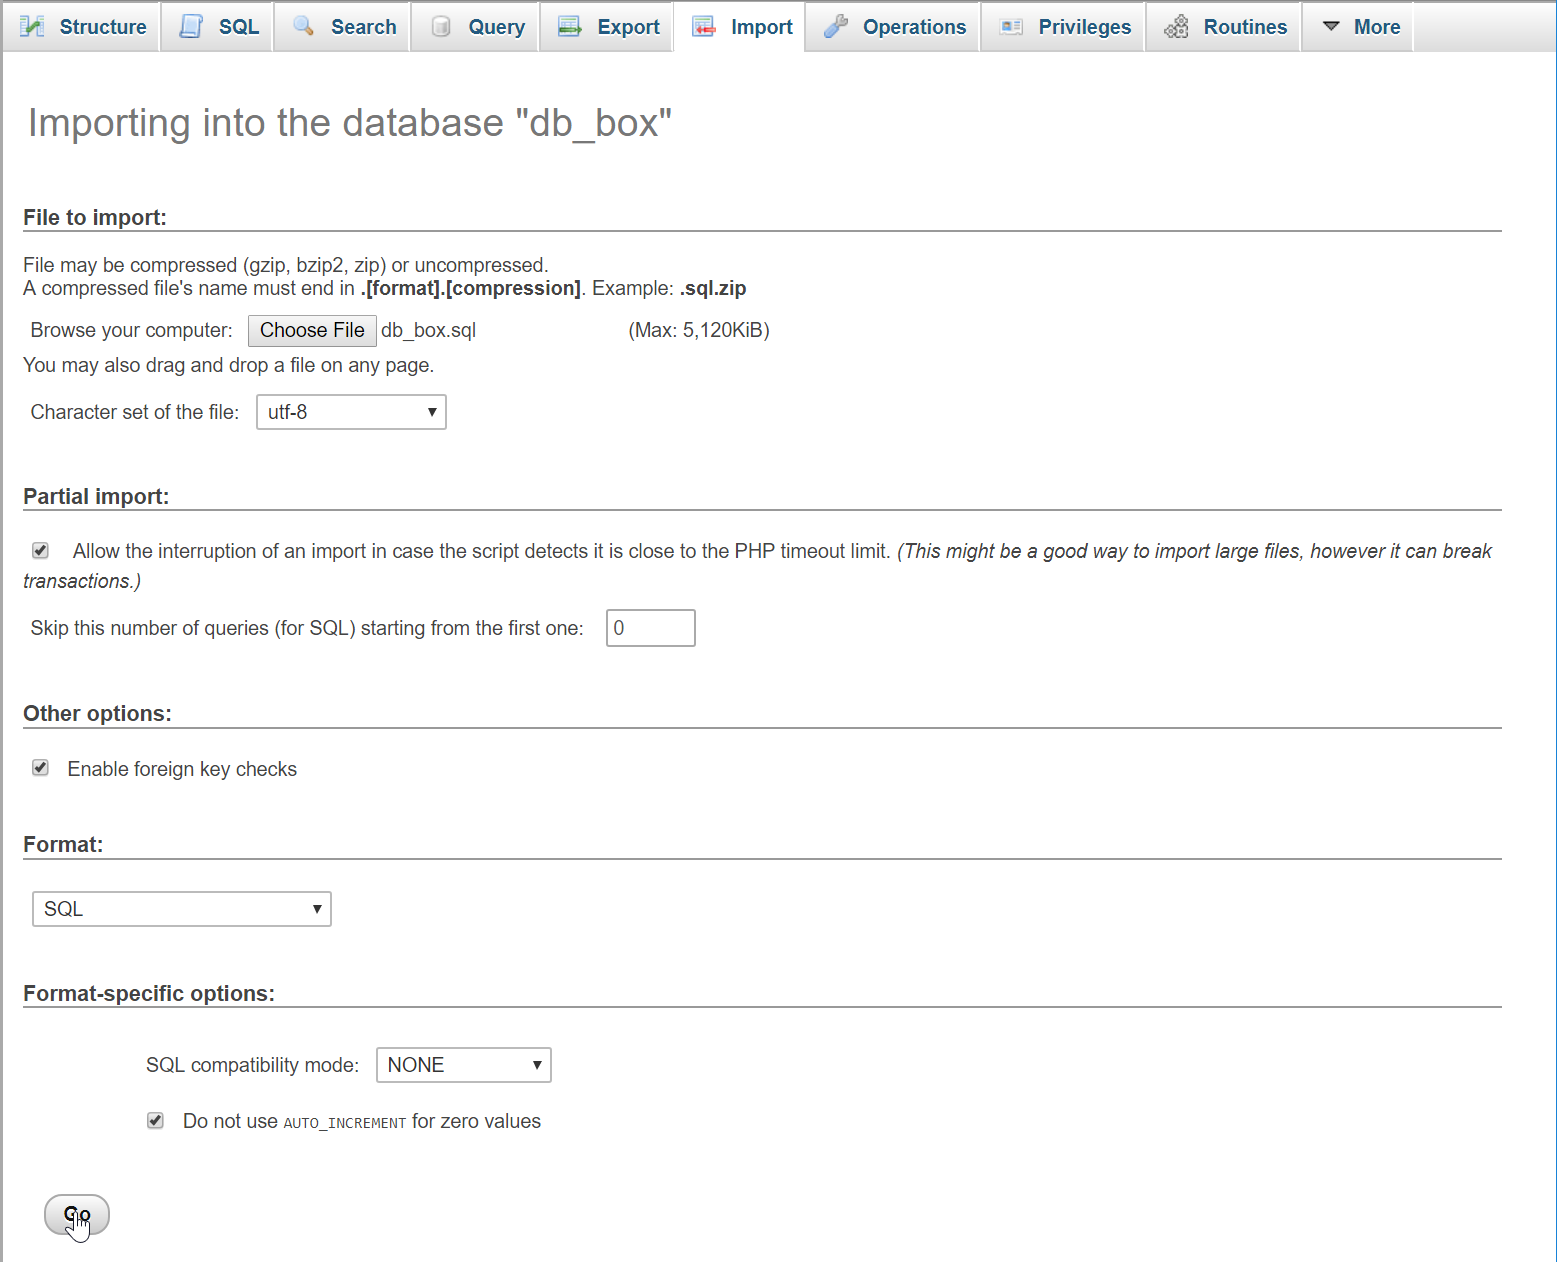
Task: Open the character set utf-8 dropdown
Action: coord(351,412)
